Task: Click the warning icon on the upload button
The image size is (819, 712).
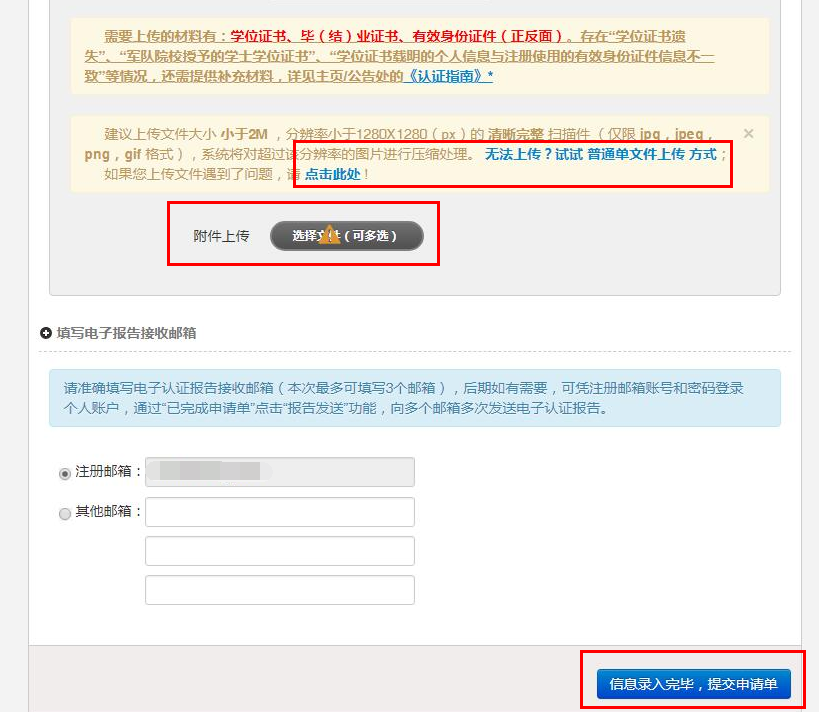Action: 329,235
